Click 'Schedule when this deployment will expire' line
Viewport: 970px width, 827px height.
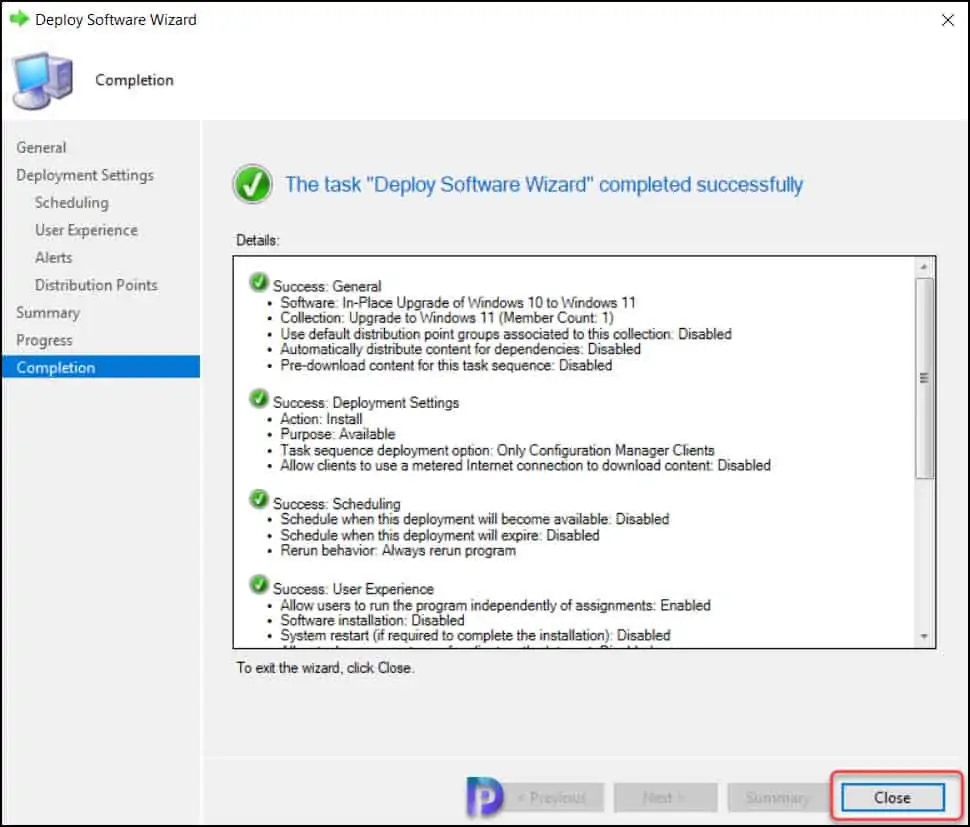coord(440,535)
